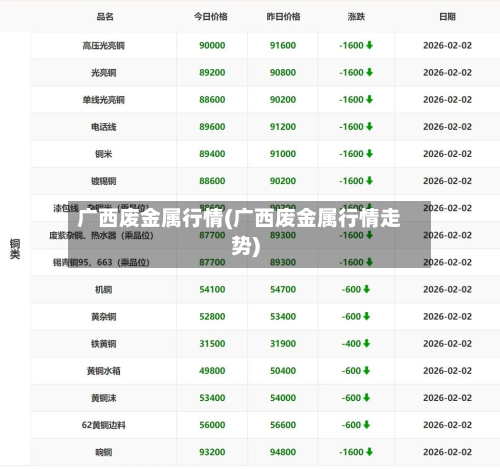
Task: Click today's price 89400
Action: pos(212,154)
